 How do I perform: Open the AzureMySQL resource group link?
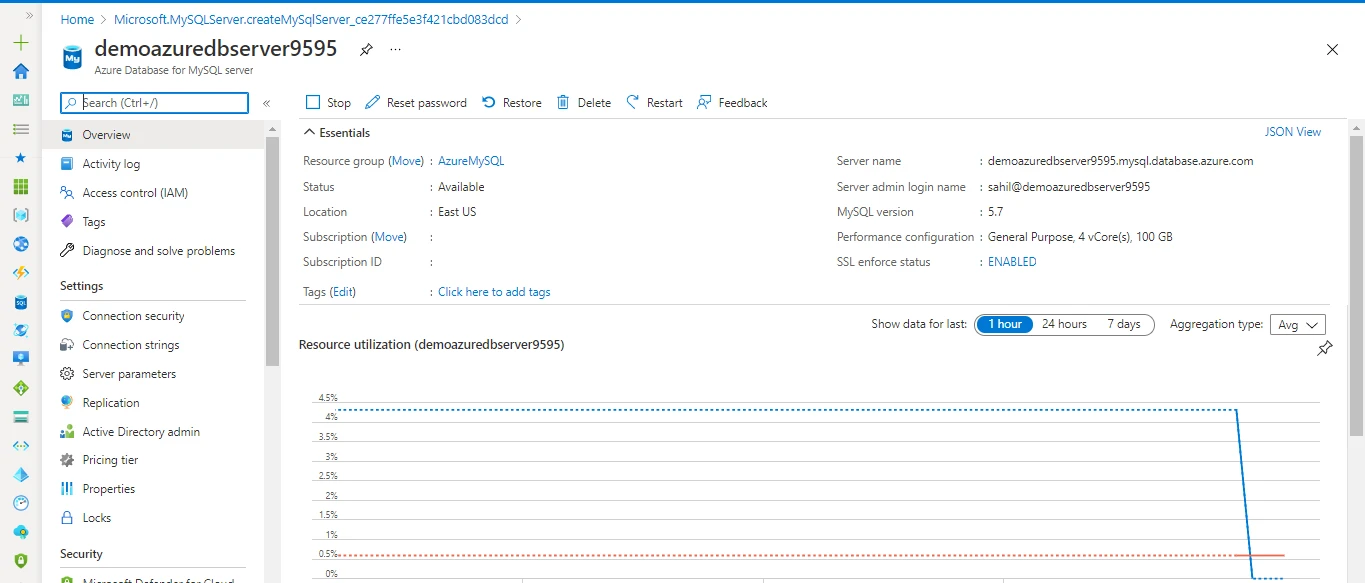[471, 160]
